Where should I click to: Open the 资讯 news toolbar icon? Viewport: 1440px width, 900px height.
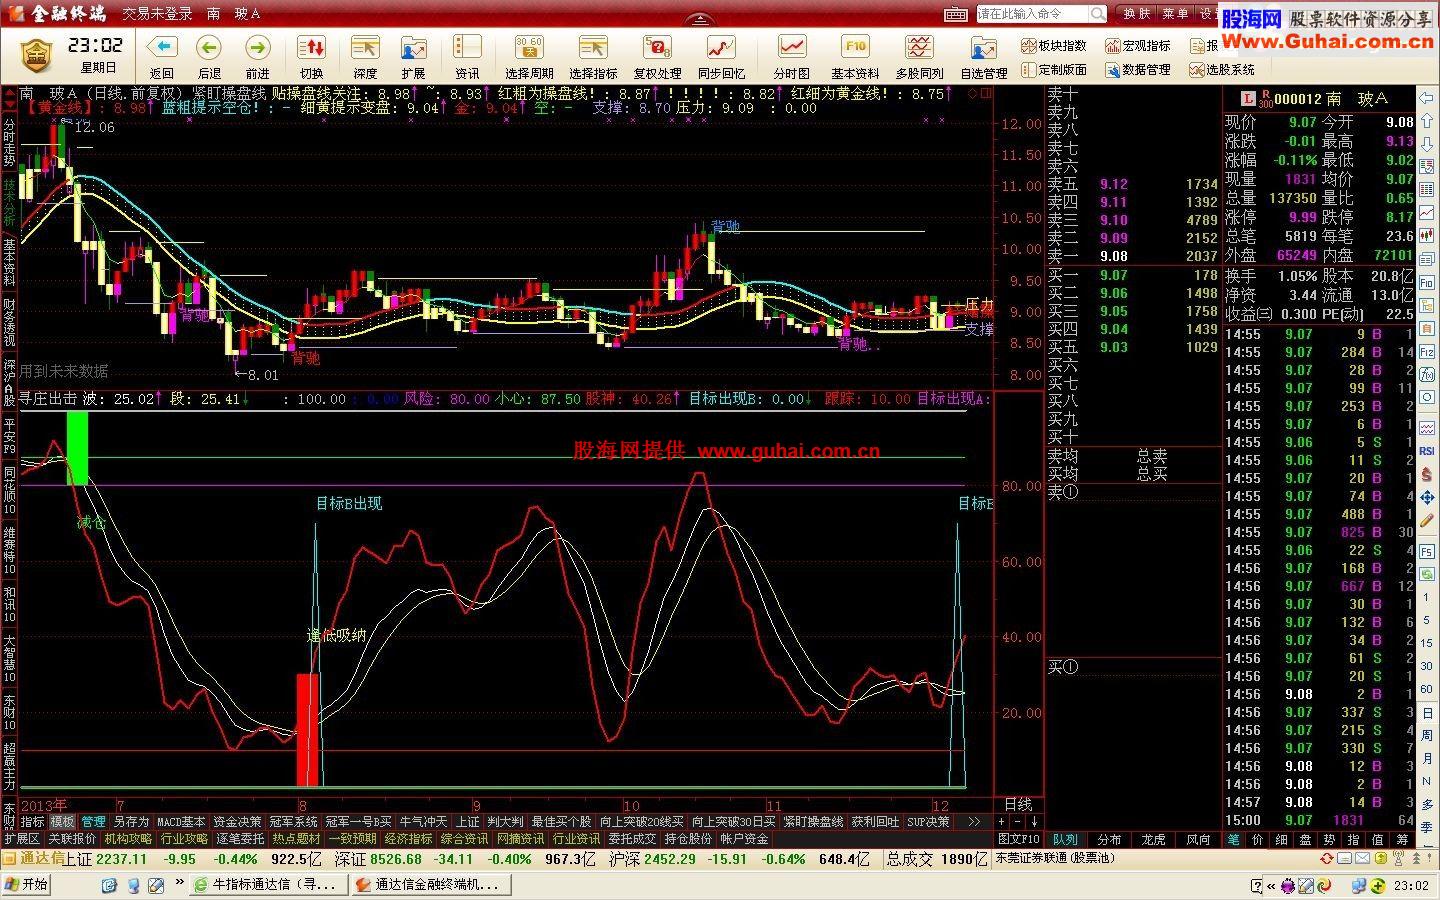pyautogui.click(x=467, y=48)
